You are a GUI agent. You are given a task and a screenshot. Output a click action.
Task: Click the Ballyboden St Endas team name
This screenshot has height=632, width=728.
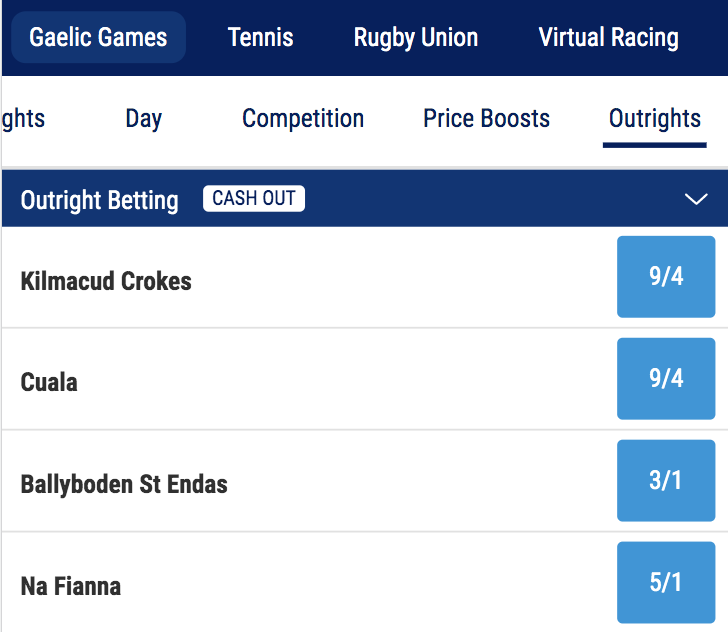[x=124, y=484]
